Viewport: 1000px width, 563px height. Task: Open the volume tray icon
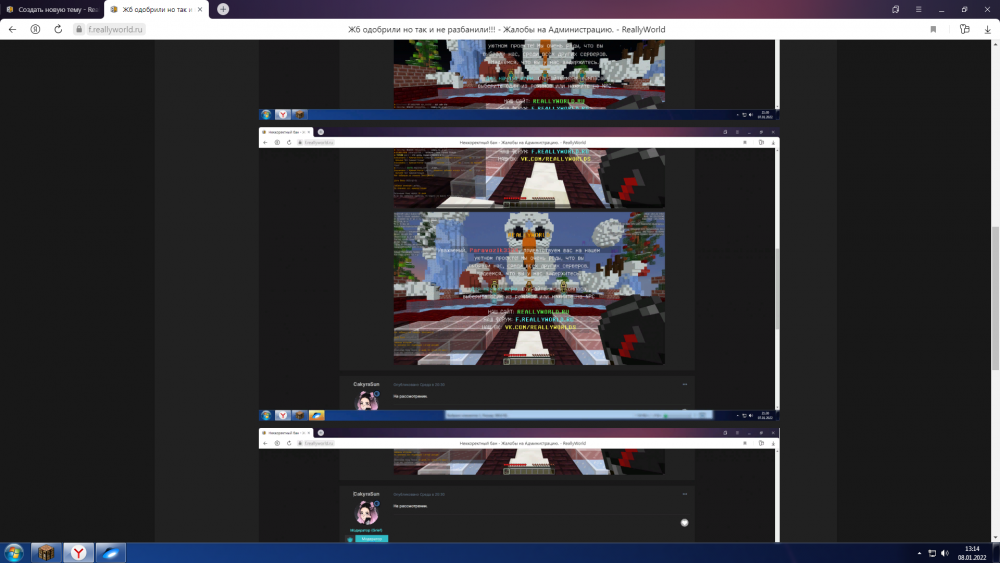pos(945,553)
